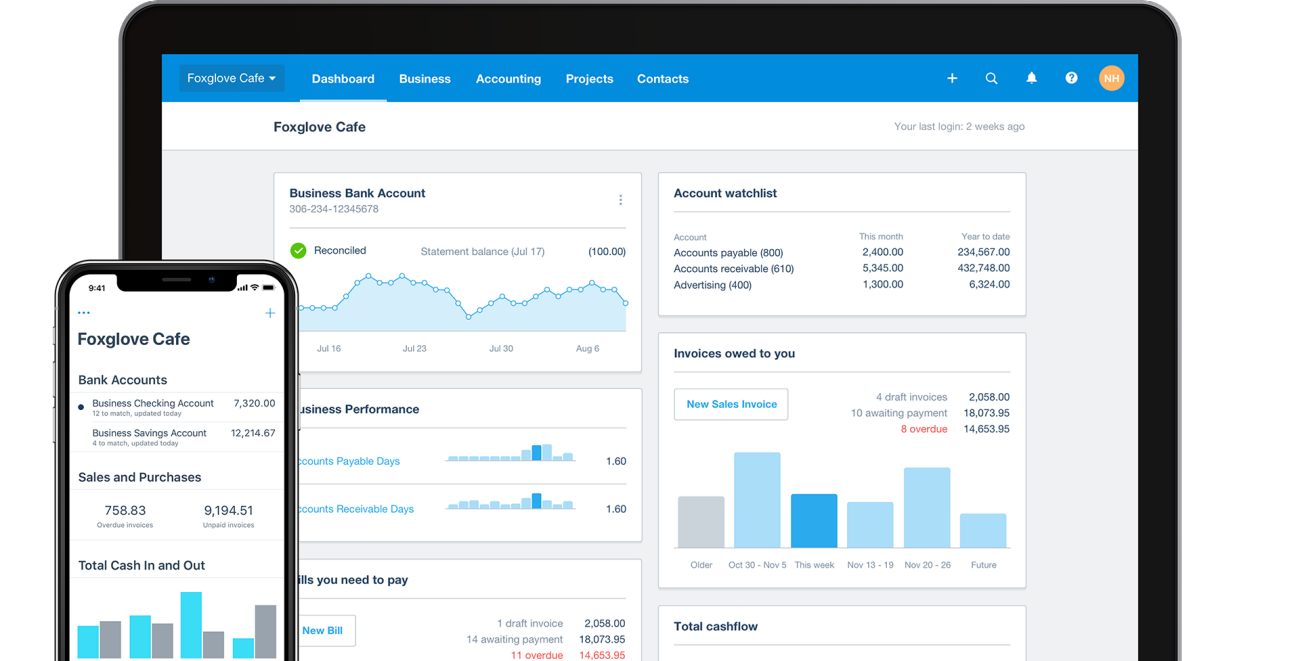Open the Contacts menu
The width and height of the screenshot is (1300, 661).
pos(662,79)
